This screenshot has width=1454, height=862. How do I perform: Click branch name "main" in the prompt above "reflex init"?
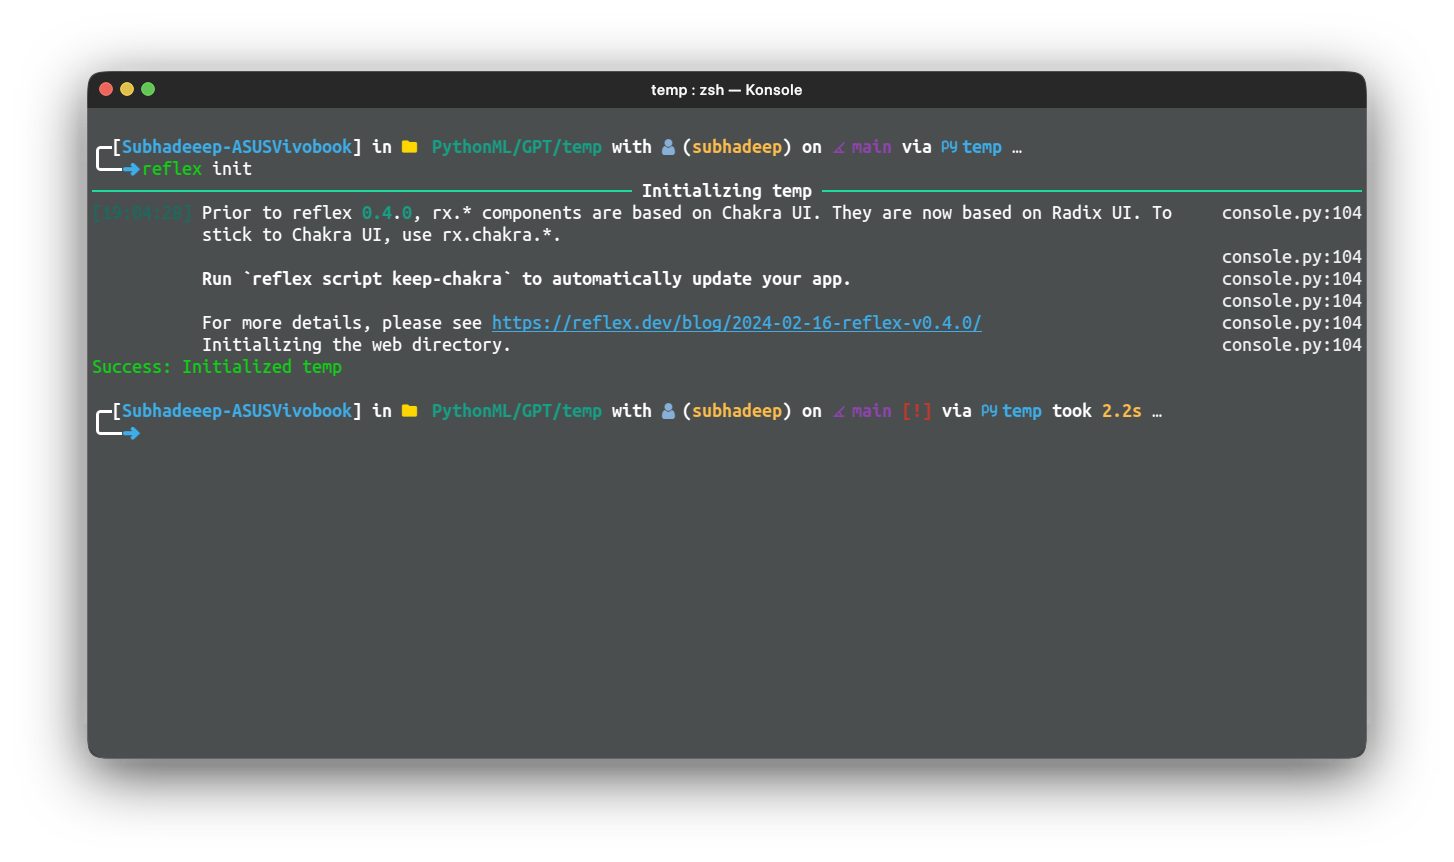pos(872,147)
